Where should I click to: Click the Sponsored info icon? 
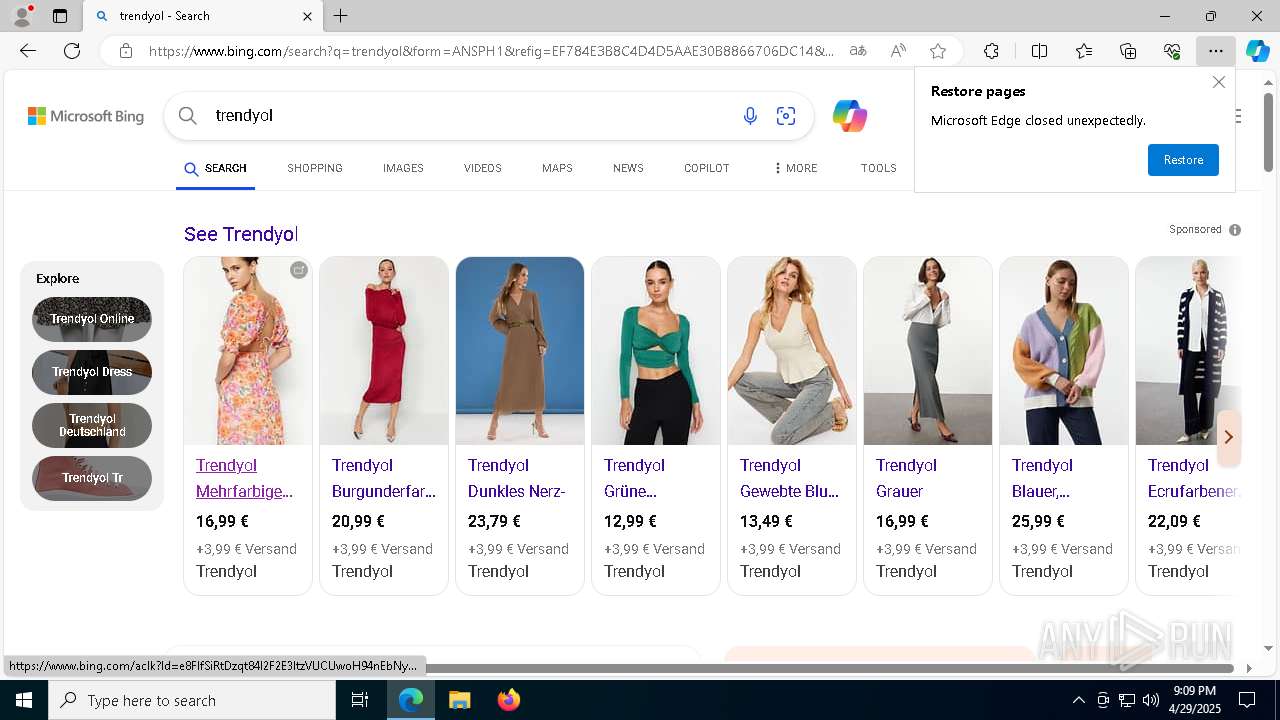(1235, 230)
